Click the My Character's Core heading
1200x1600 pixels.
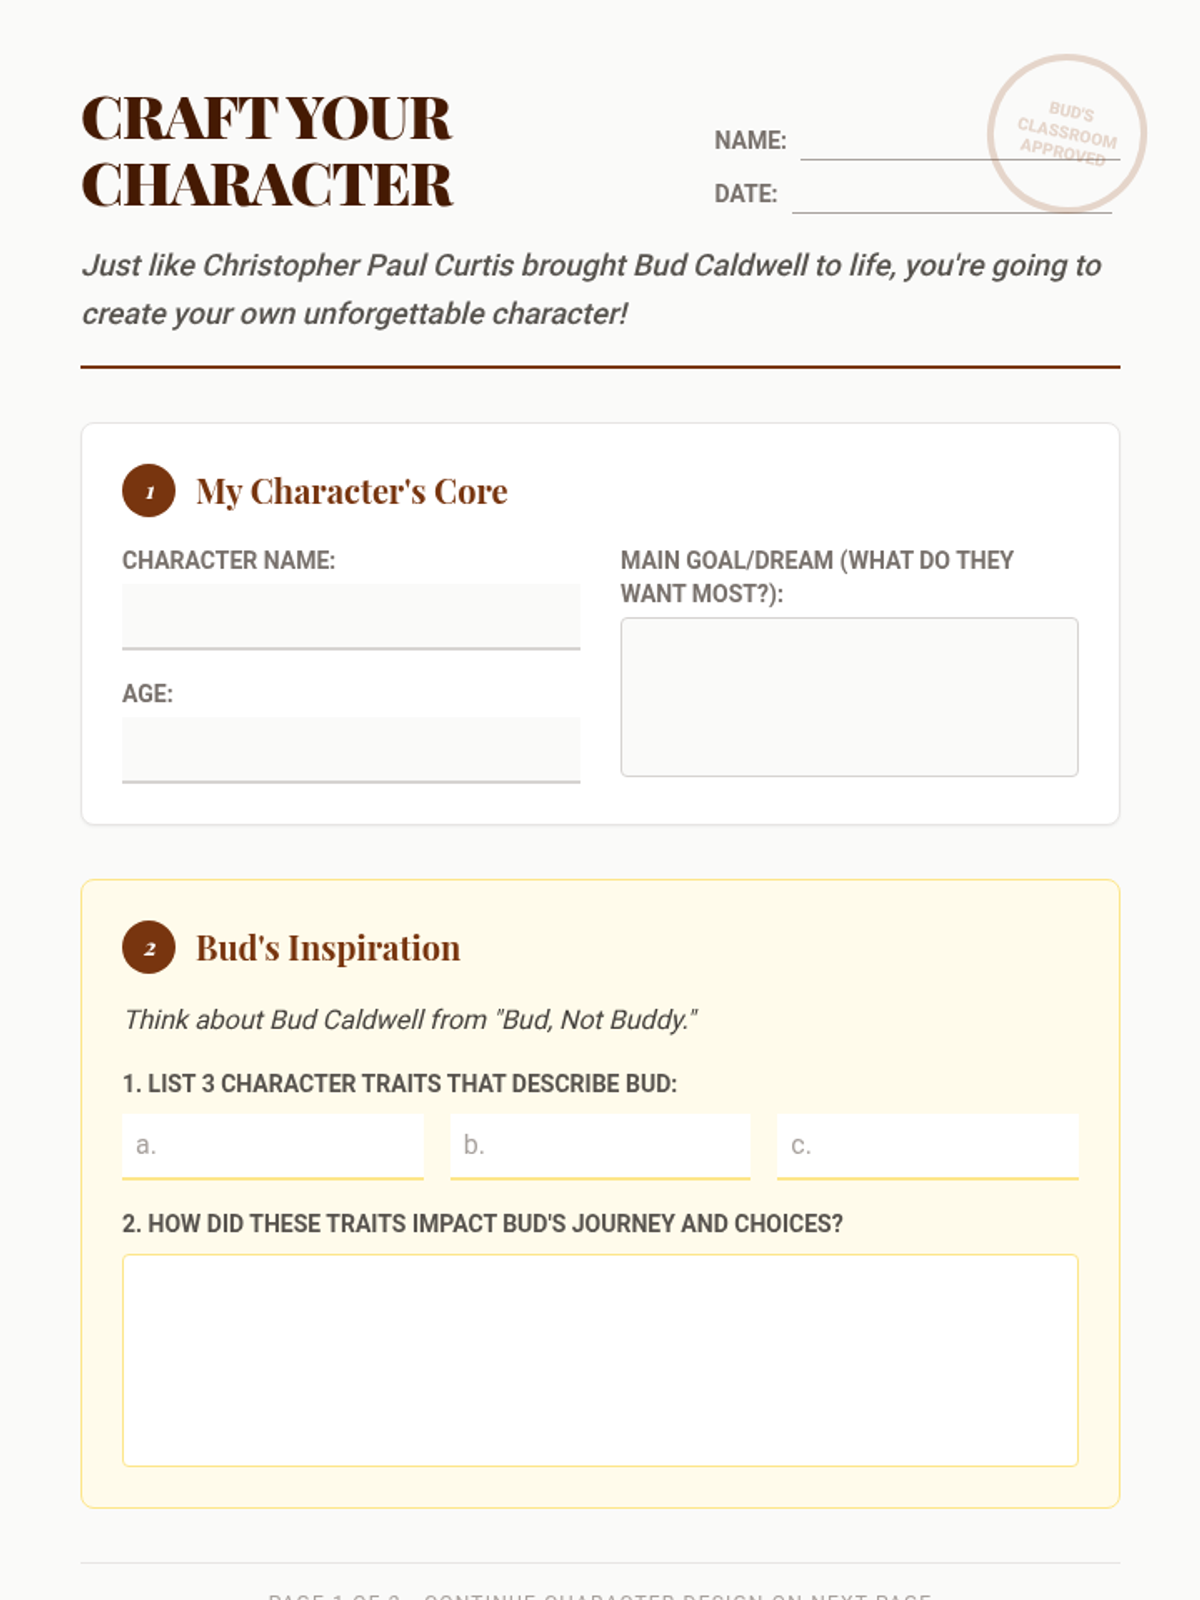coord(352,491)
